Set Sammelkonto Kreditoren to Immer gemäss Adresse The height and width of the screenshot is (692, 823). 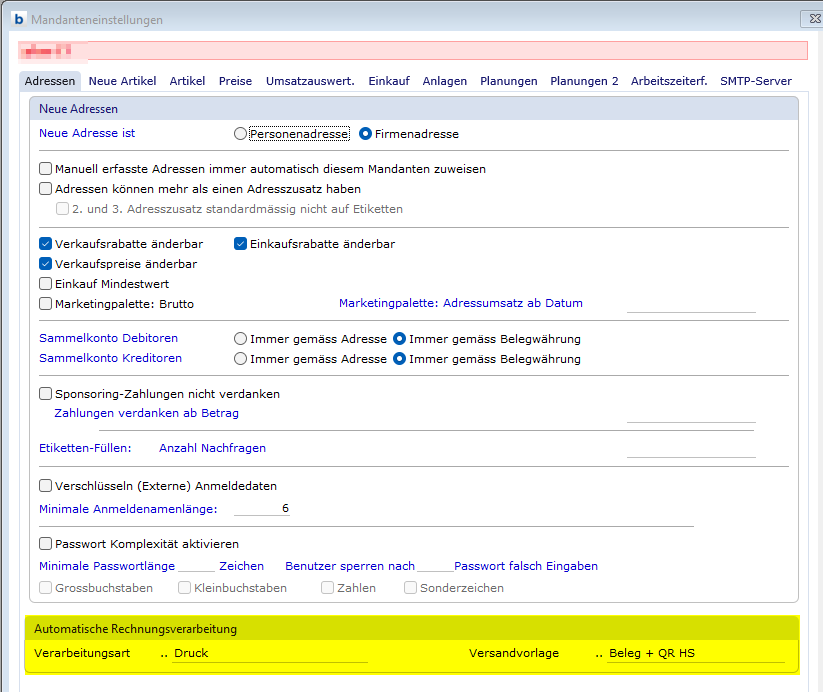coord(240,359)
